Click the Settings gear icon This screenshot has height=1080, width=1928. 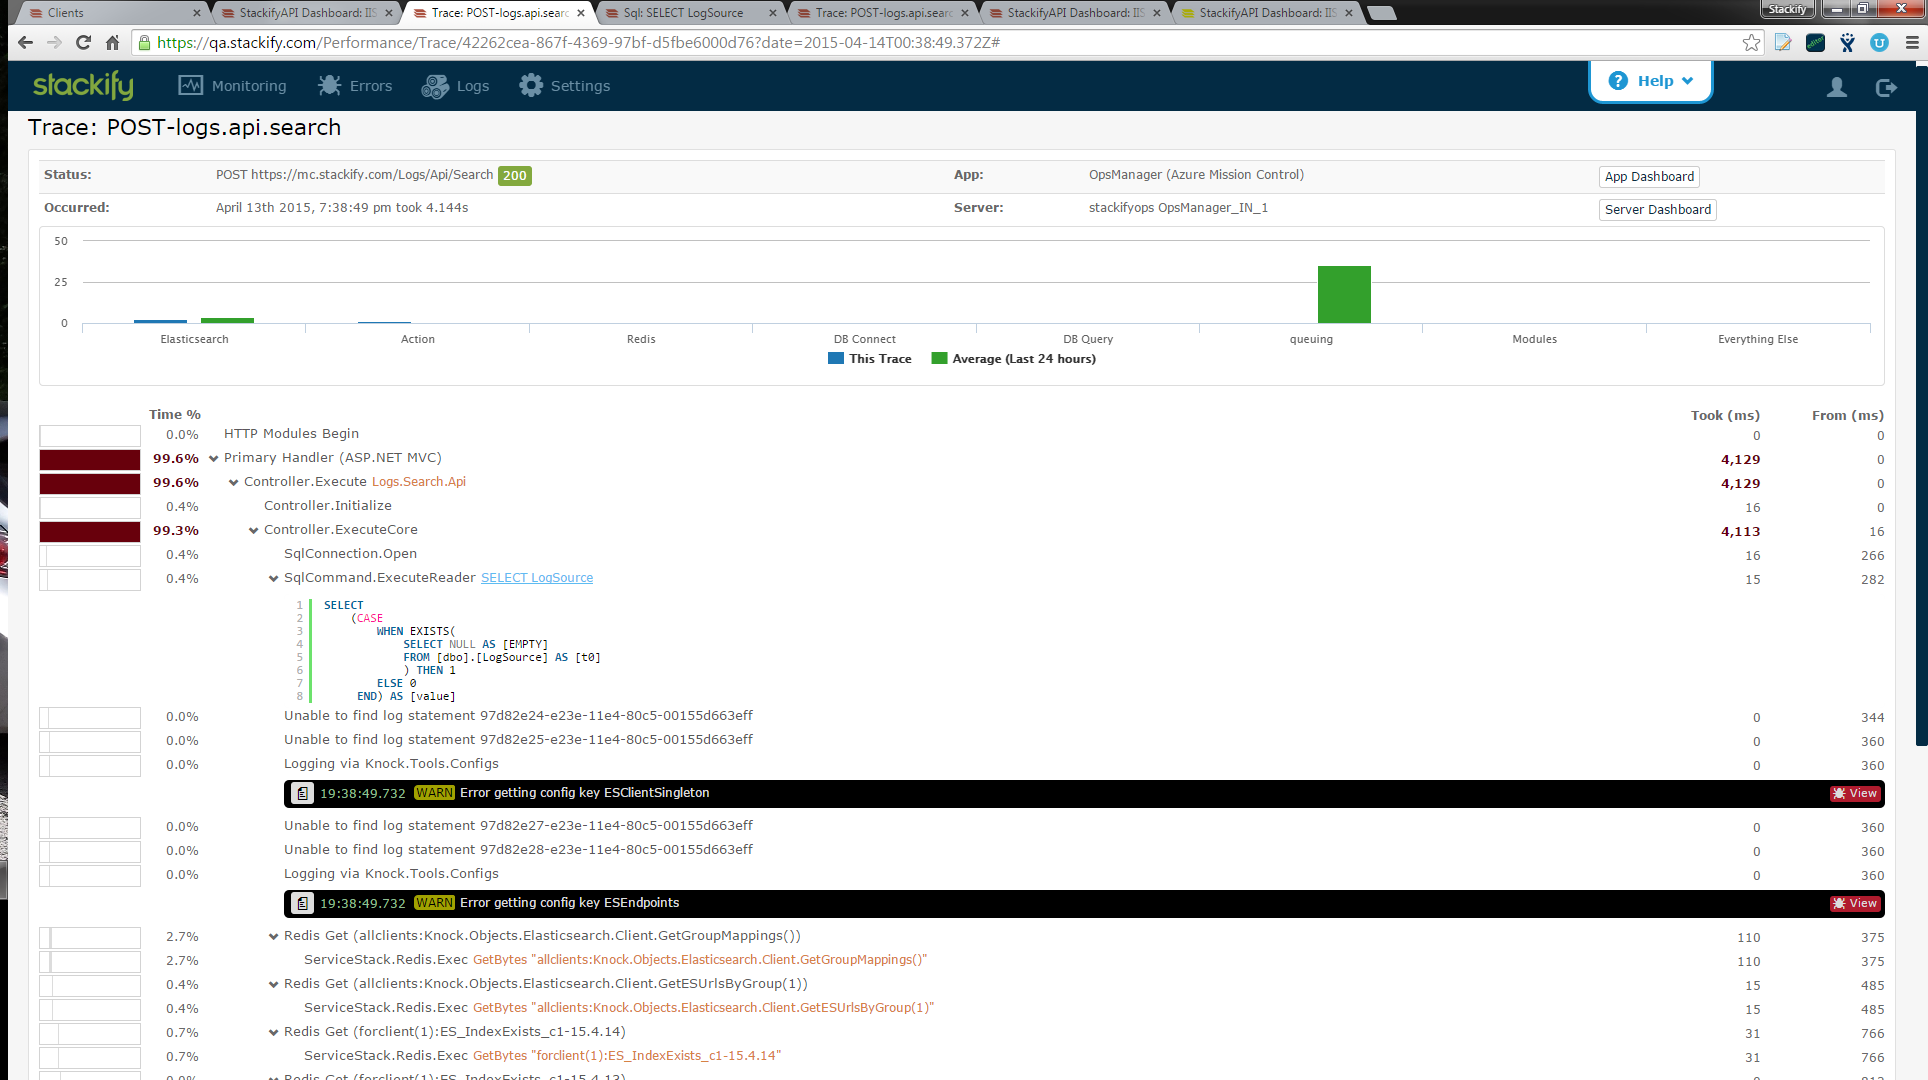tap(531, 86)
